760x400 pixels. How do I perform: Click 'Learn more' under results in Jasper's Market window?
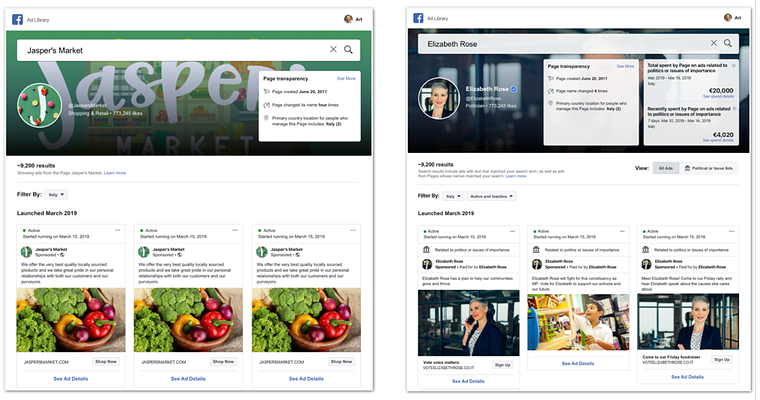pos(115,173)
